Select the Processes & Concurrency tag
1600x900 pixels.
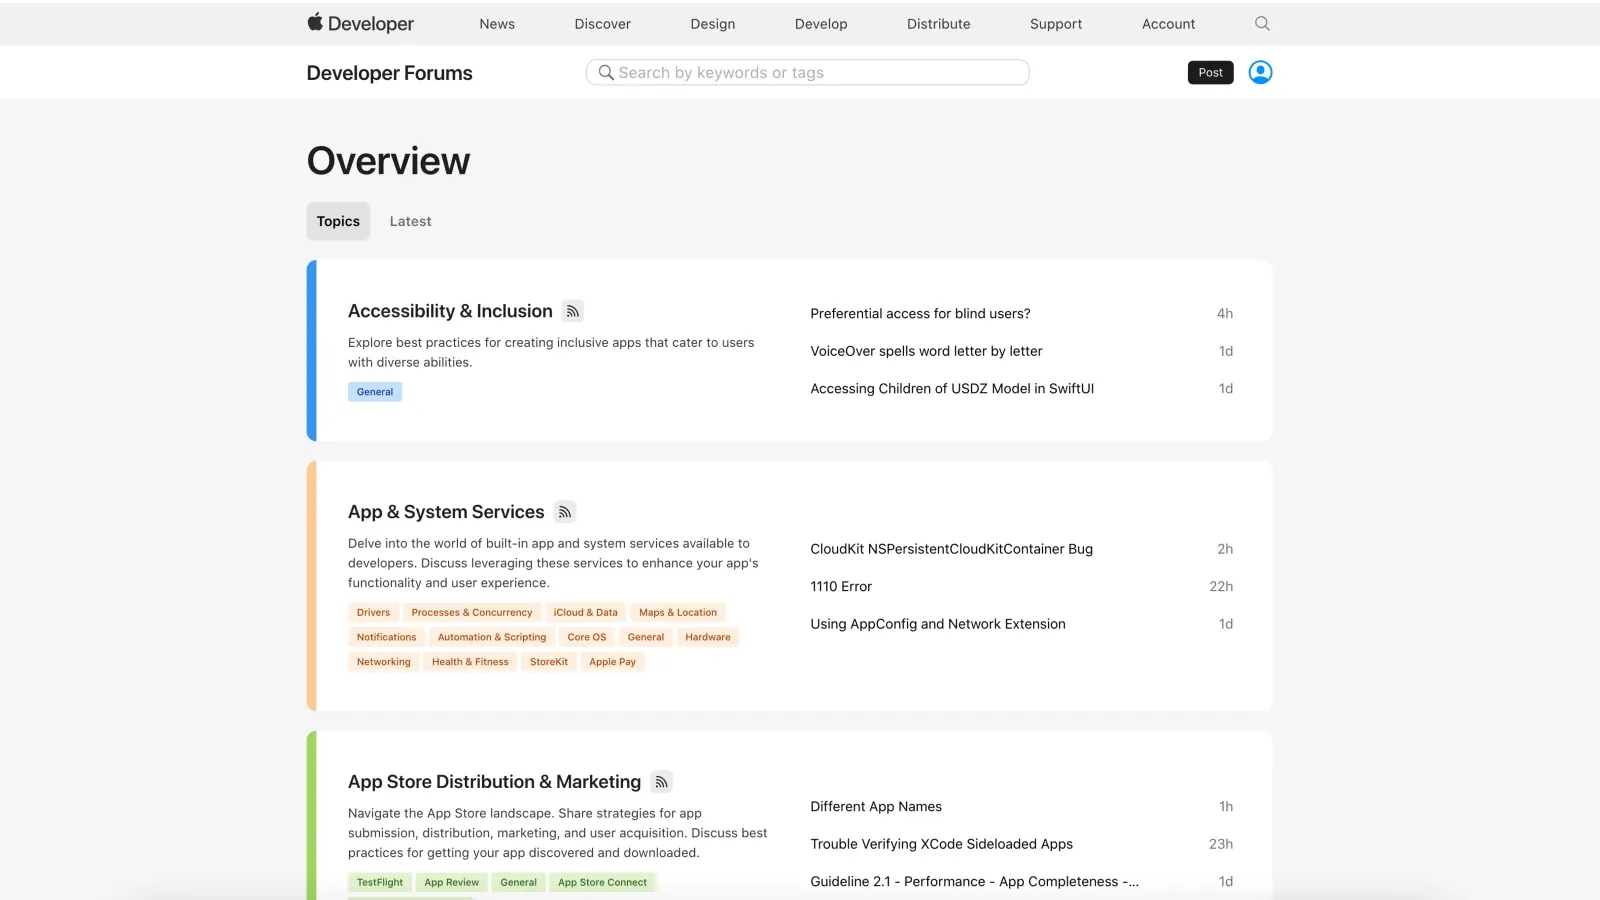pos(472,612)
